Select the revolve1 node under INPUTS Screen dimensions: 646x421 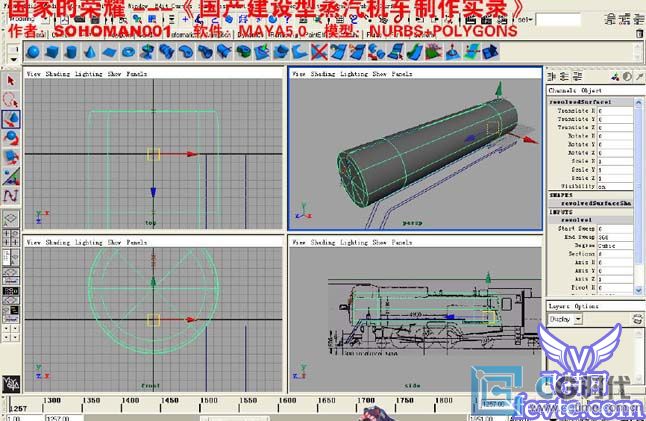tap(576, 220)
